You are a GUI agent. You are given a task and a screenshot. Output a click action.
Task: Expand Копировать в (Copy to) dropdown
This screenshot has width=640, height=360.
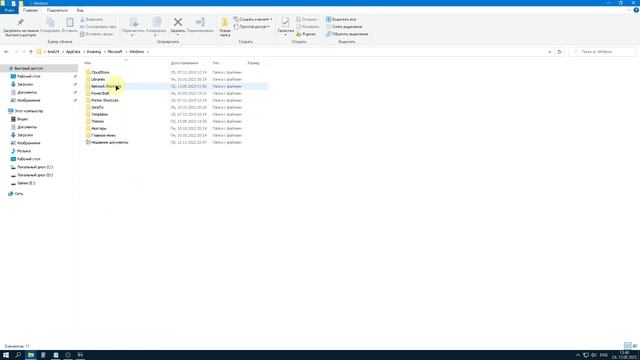[156, 35]
